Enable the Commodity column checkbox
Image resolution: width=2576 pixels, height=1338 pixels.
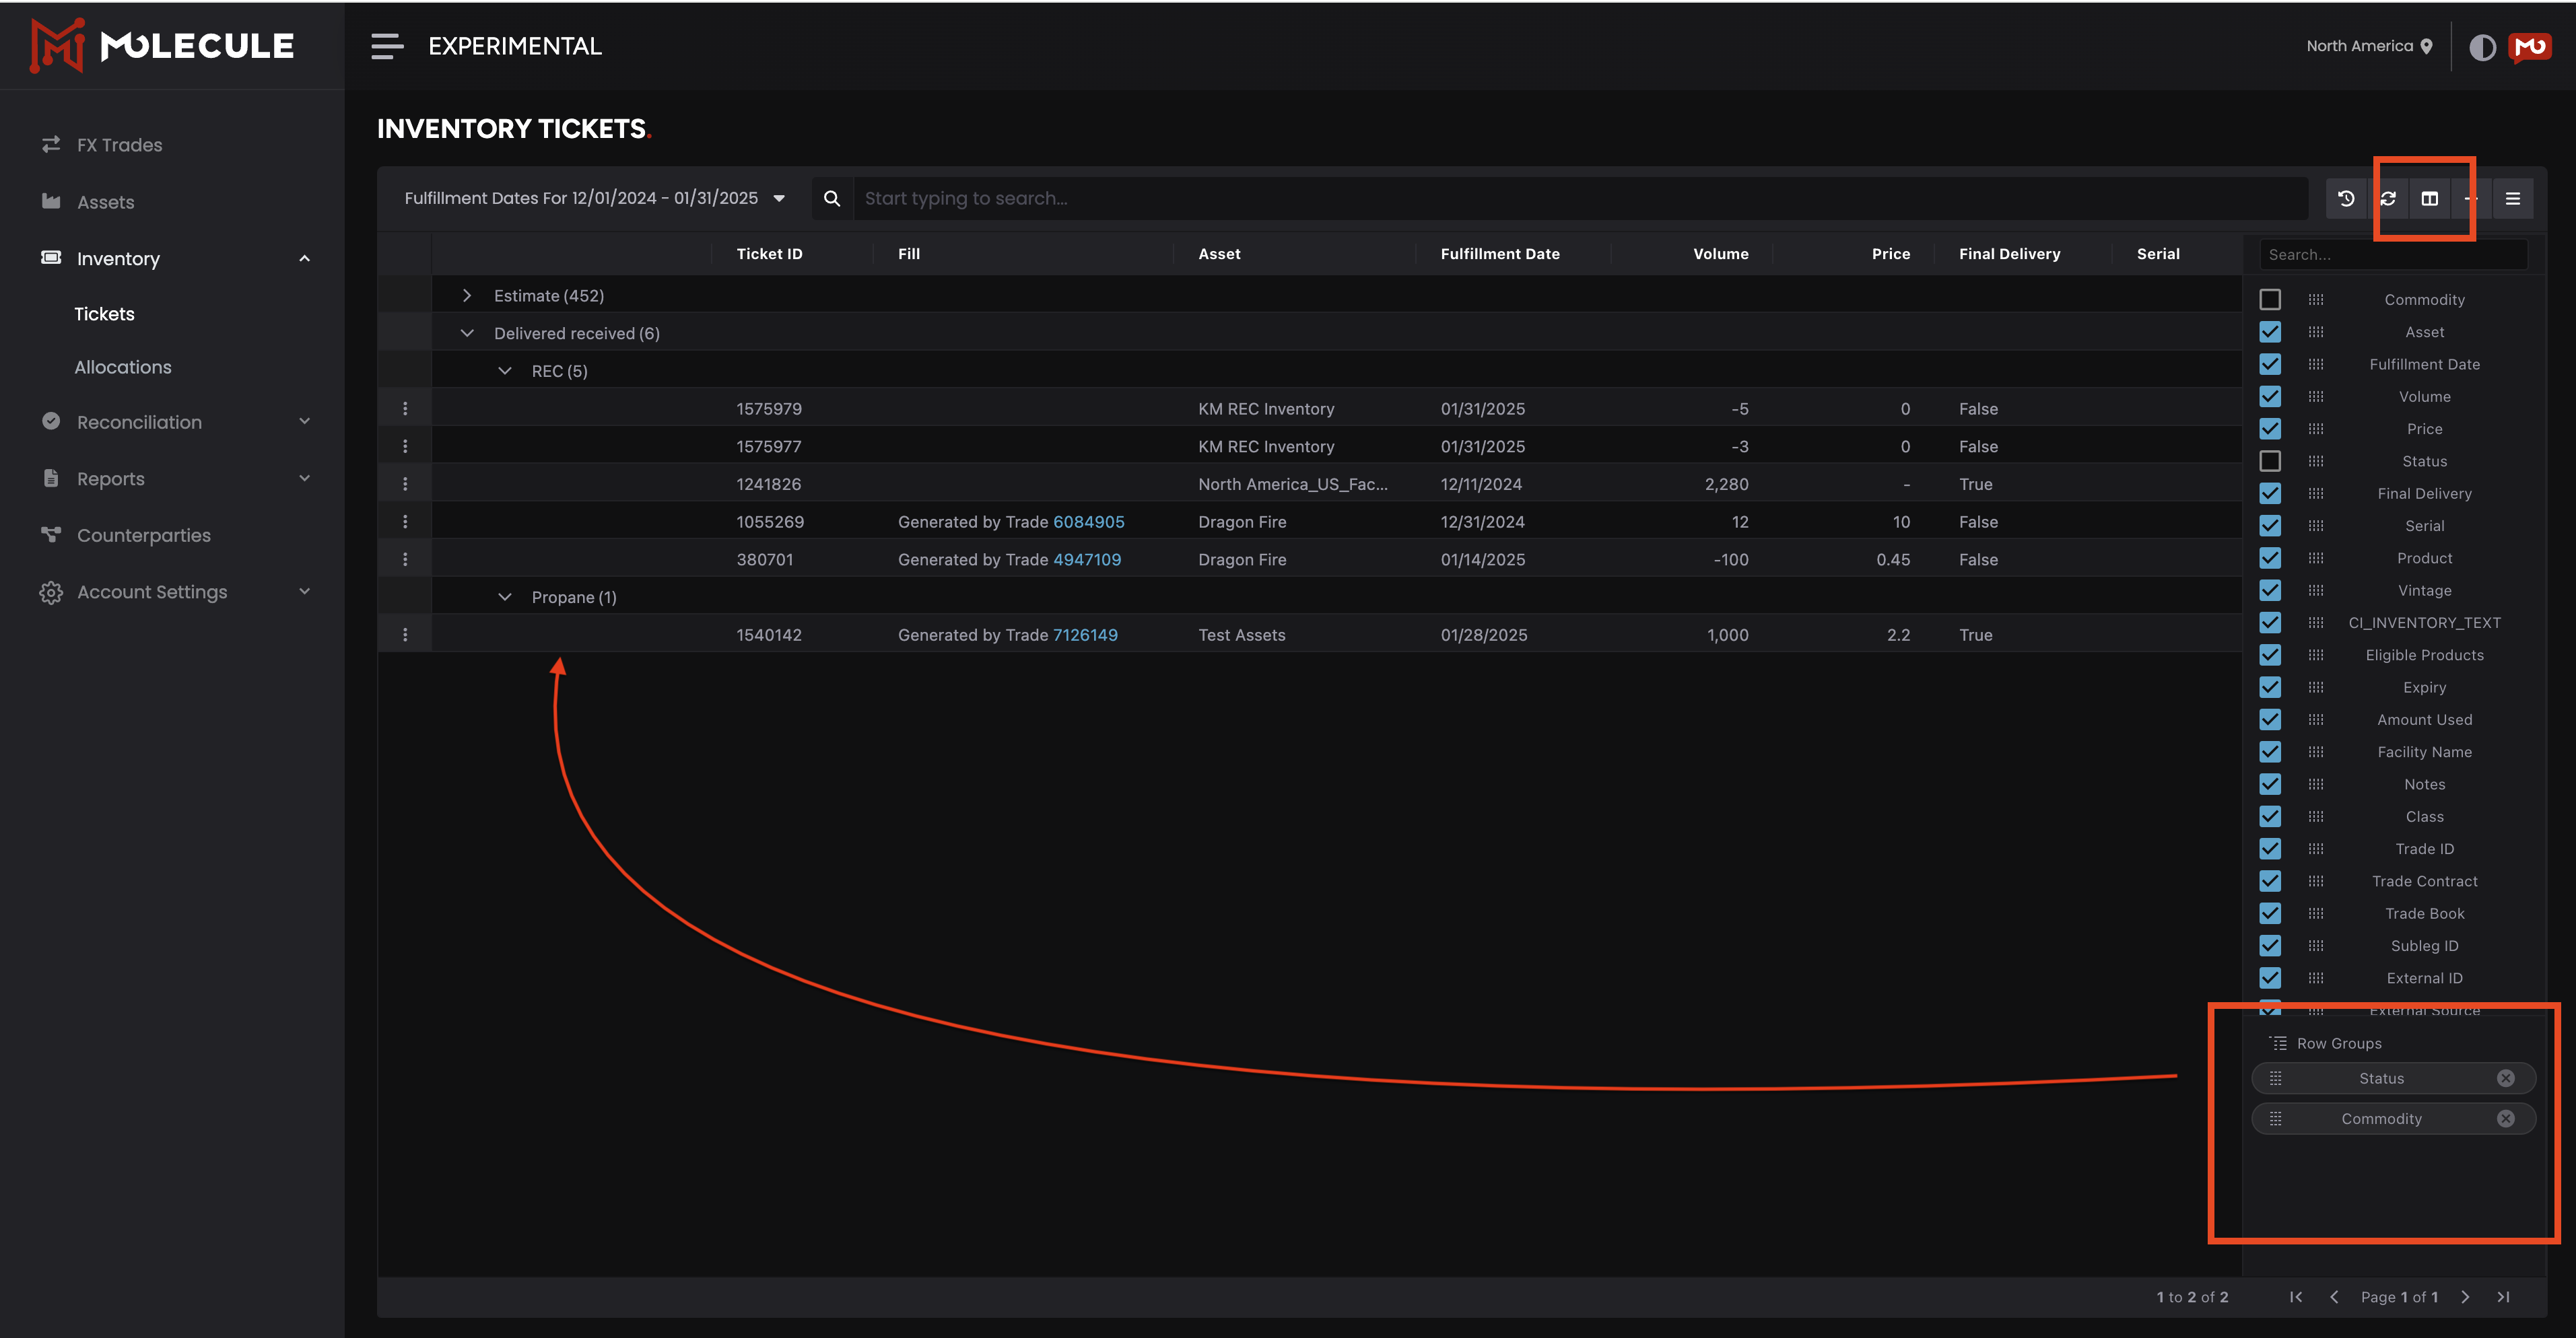point(2270,300)
